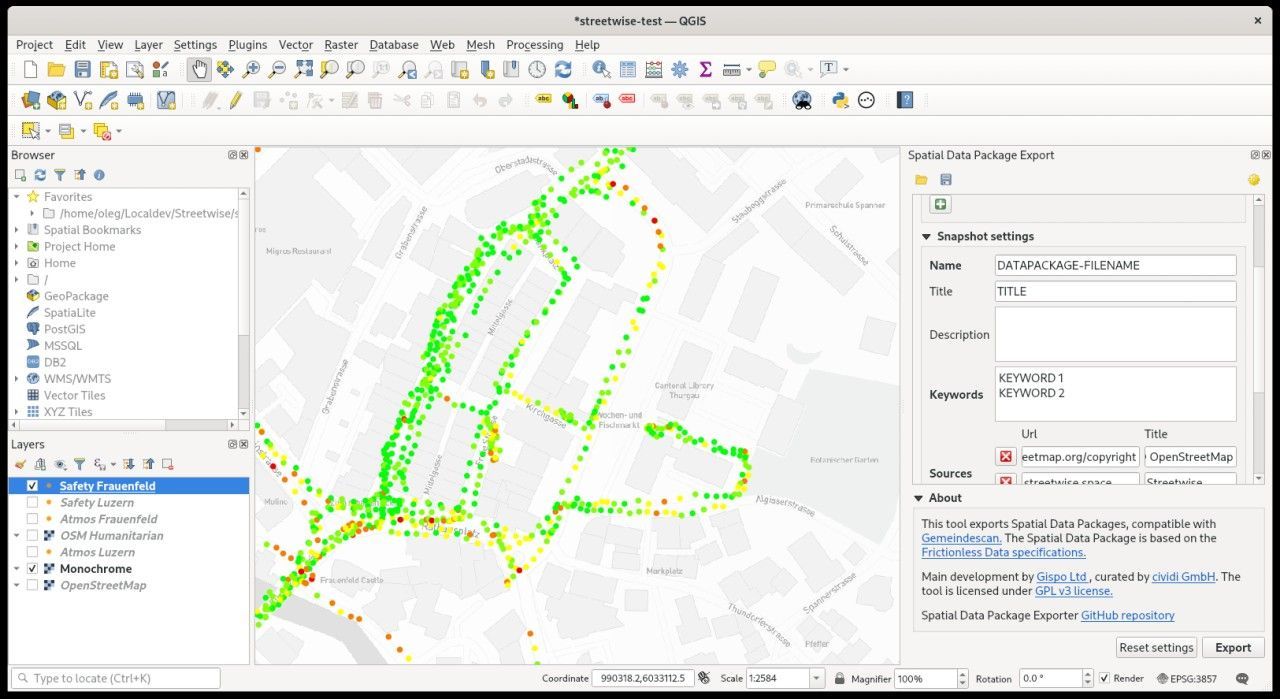This screenshot has height=699, width=1280.
Task: Click the Layer Diagram Options icon
Action: click(569, 100)
